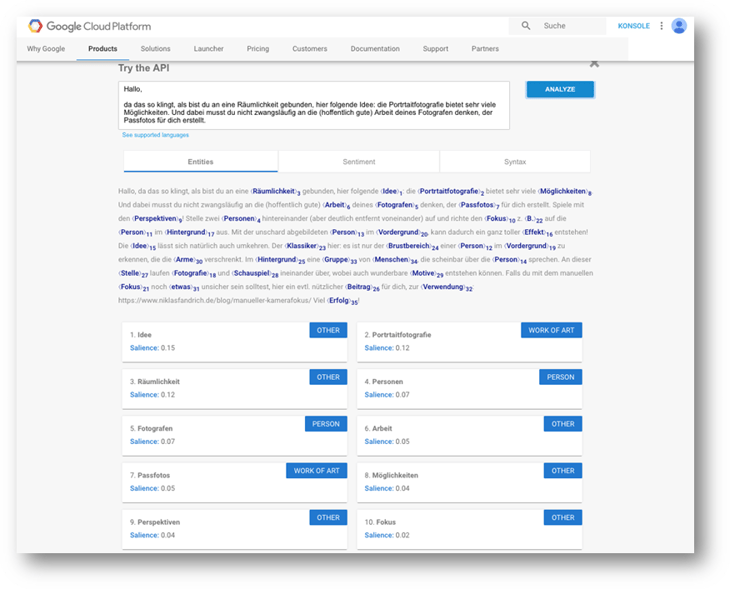Open the Pricing page
The width and height of the screenshot is (730, 589).
pyautogui.click(x=258, y=48)
